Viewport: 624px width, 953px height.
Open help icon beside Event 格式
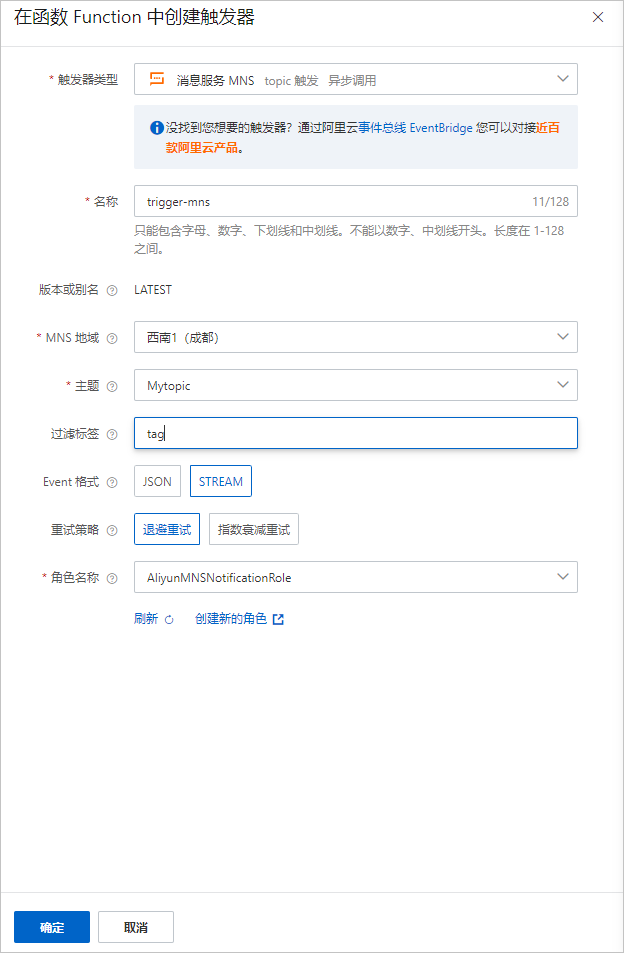click(x=112, y=483)
